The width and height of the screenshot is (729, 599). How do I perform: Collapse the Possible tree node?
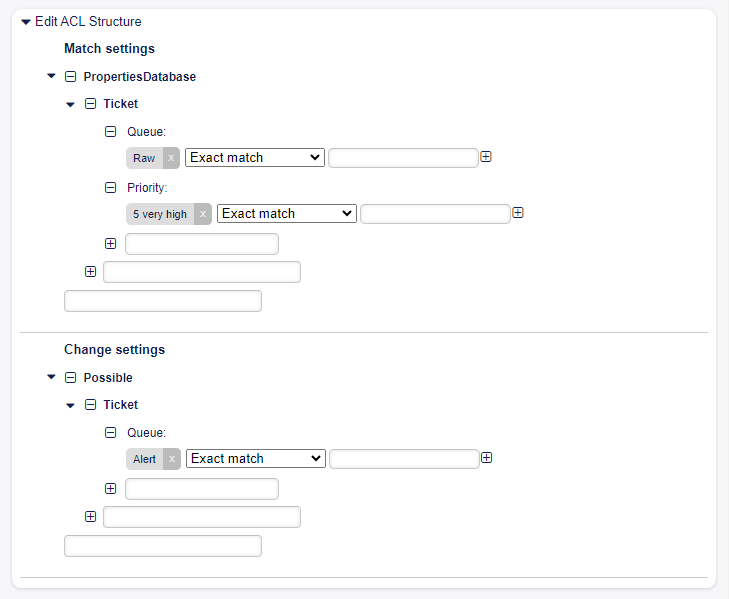point(52,378)
